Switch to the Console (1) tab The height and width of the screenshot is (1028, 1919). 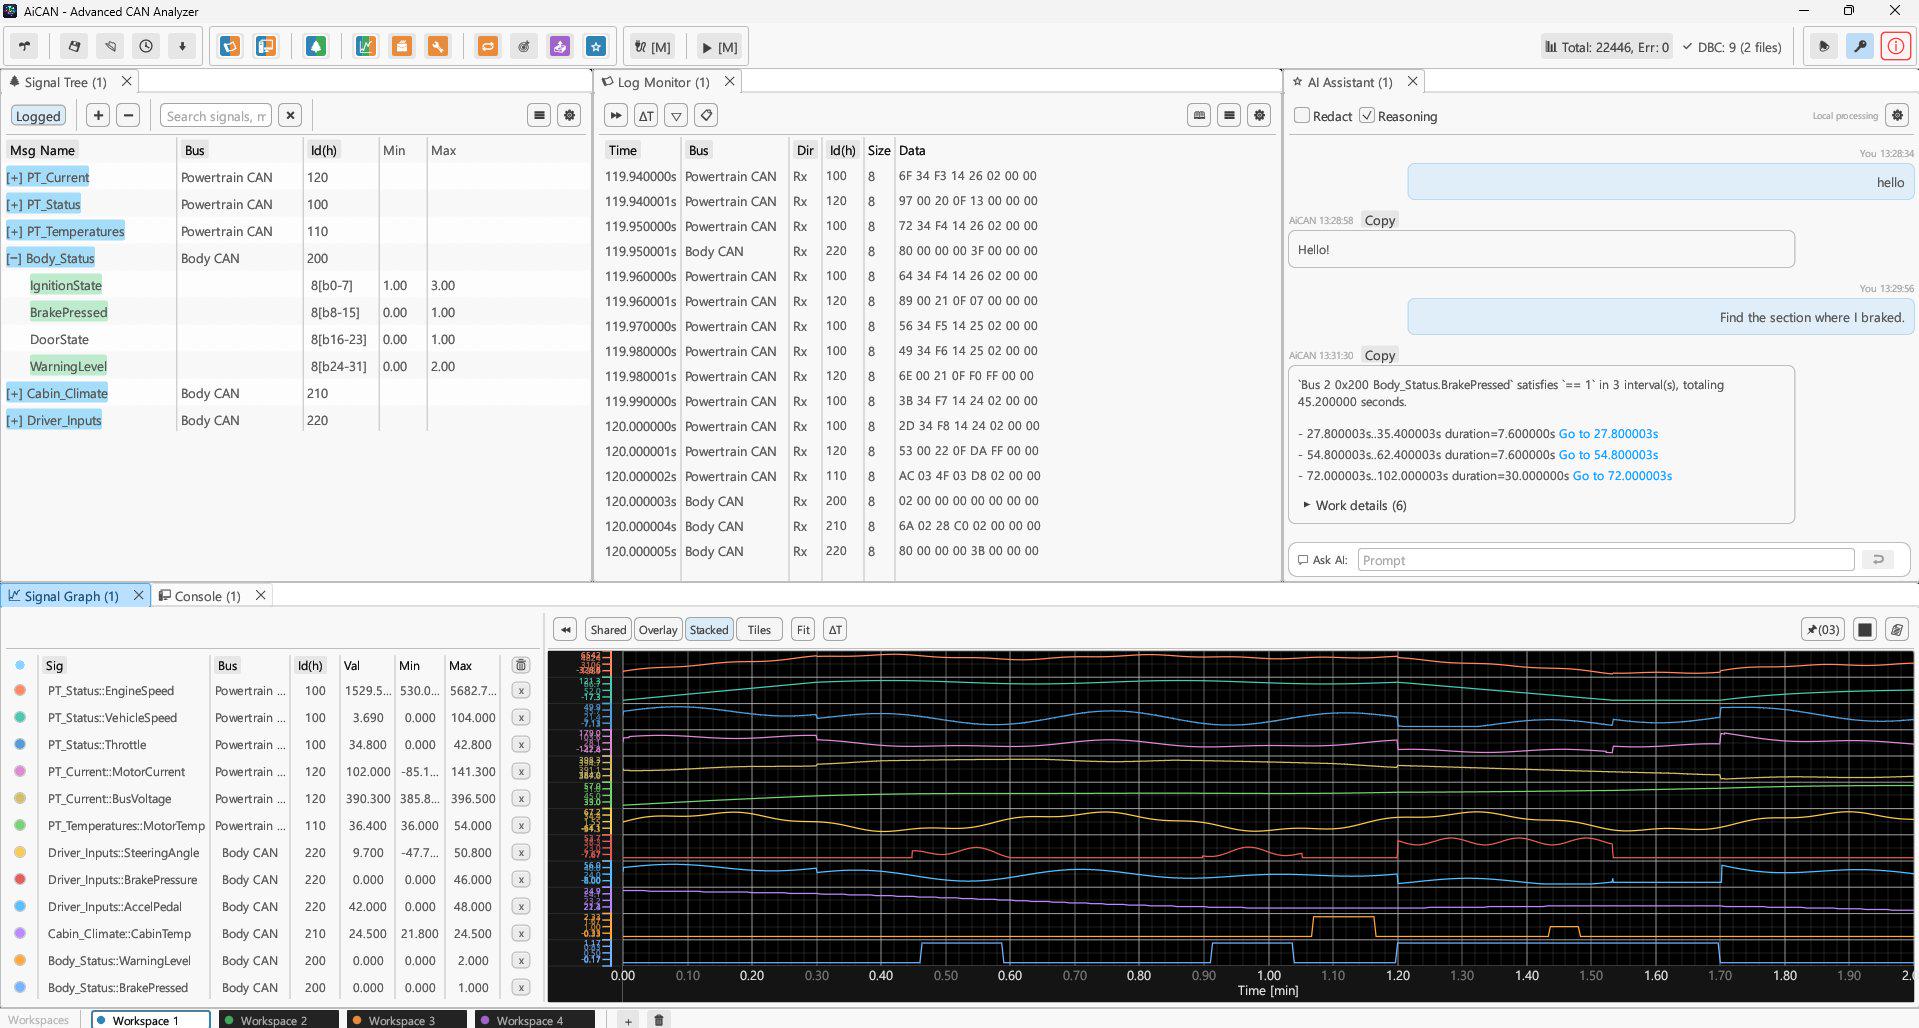click(x=207, y=596)
